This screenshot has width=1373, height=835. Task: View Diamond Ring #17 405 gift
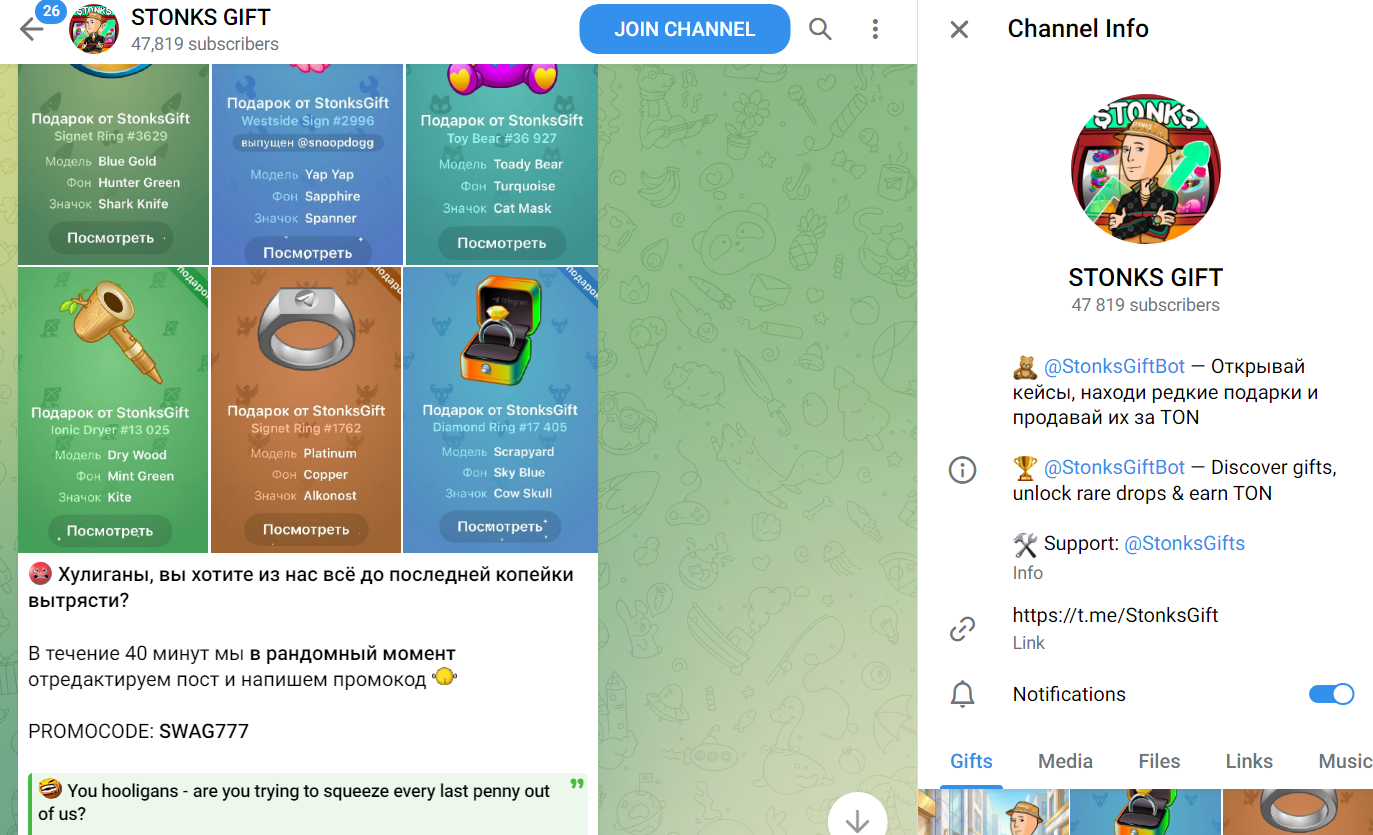[500, 527]
